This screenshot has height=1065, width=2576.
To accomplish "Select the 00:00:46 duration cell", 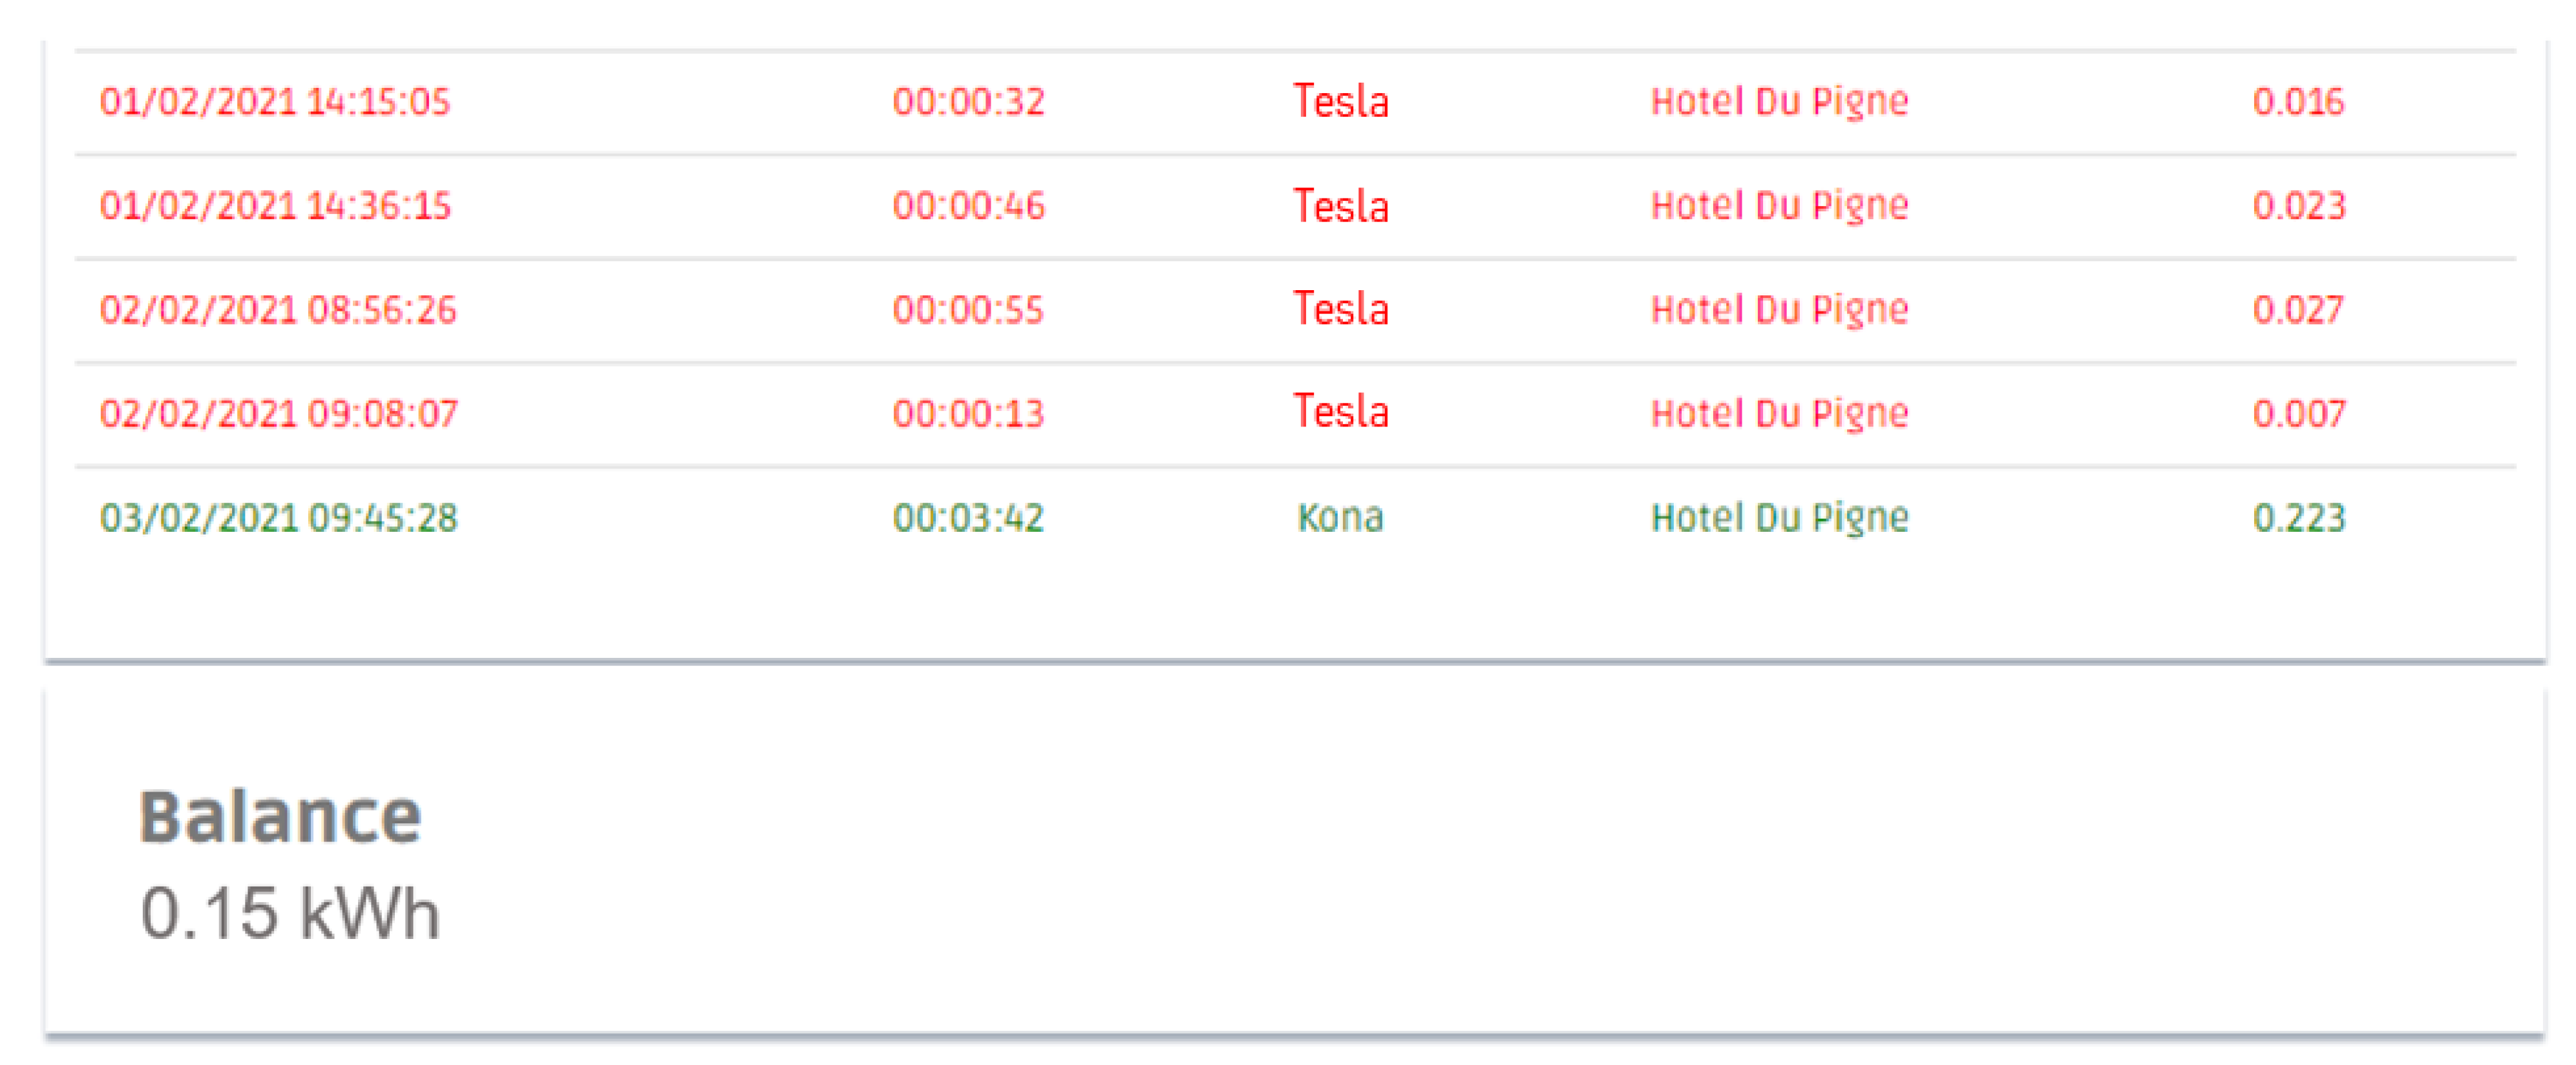I will click(x=968, y=206).
